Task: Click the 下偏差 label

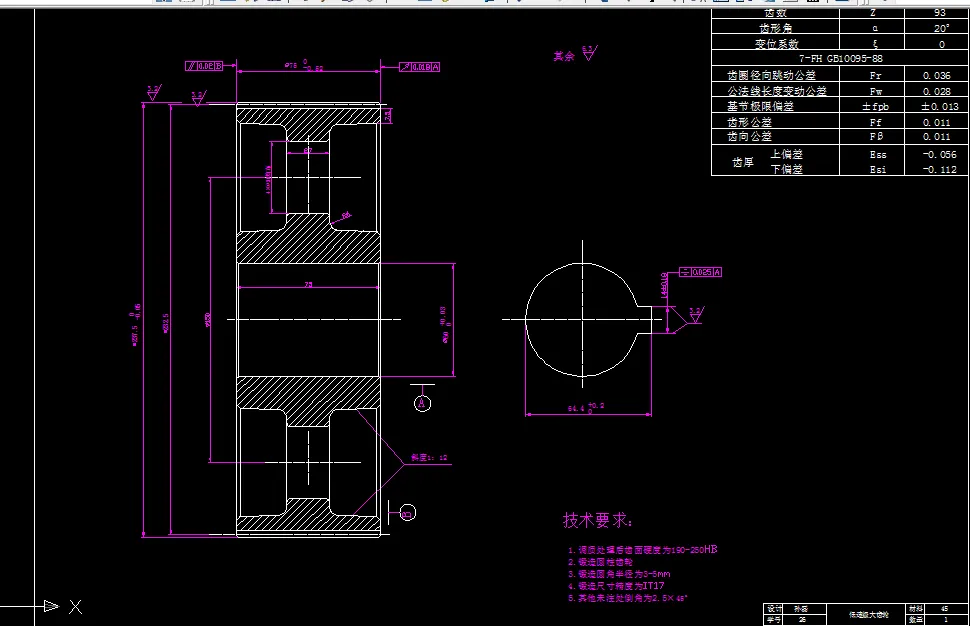Action: pyautogui.click(x=786, y=169)
